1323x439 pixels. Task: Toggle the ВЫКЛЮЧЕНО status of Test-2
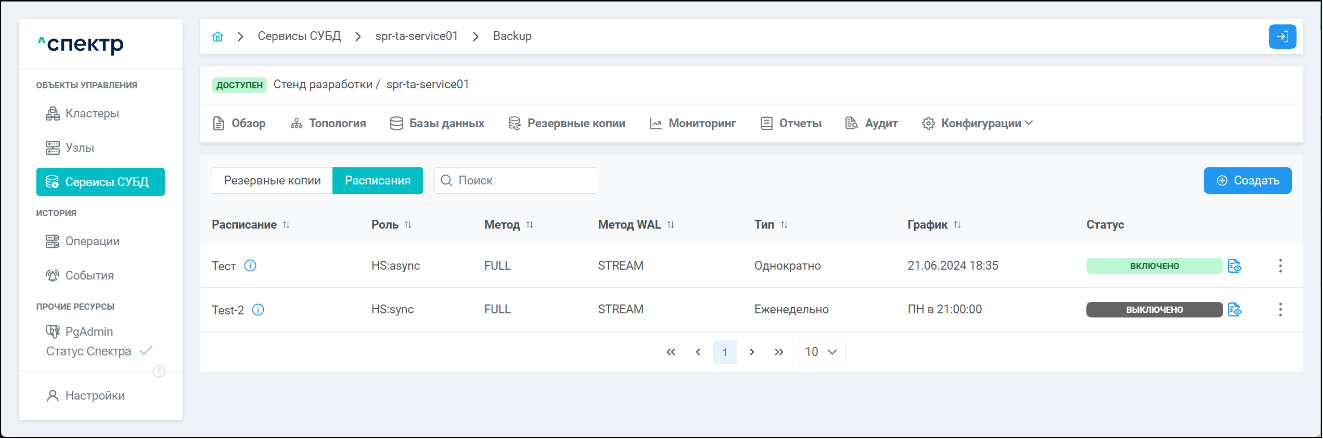pyautogui.click(x=1154, y=310)
